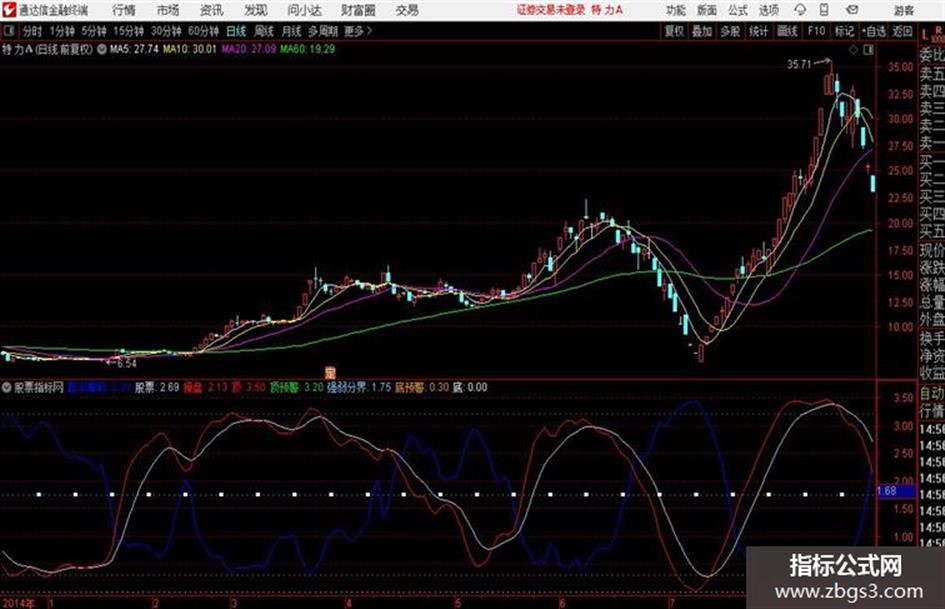Screen dimensions: 945x609
Task: Click the MA60: 19.29 indicator label
Action: pyautogui.click(x=307, y=49)
